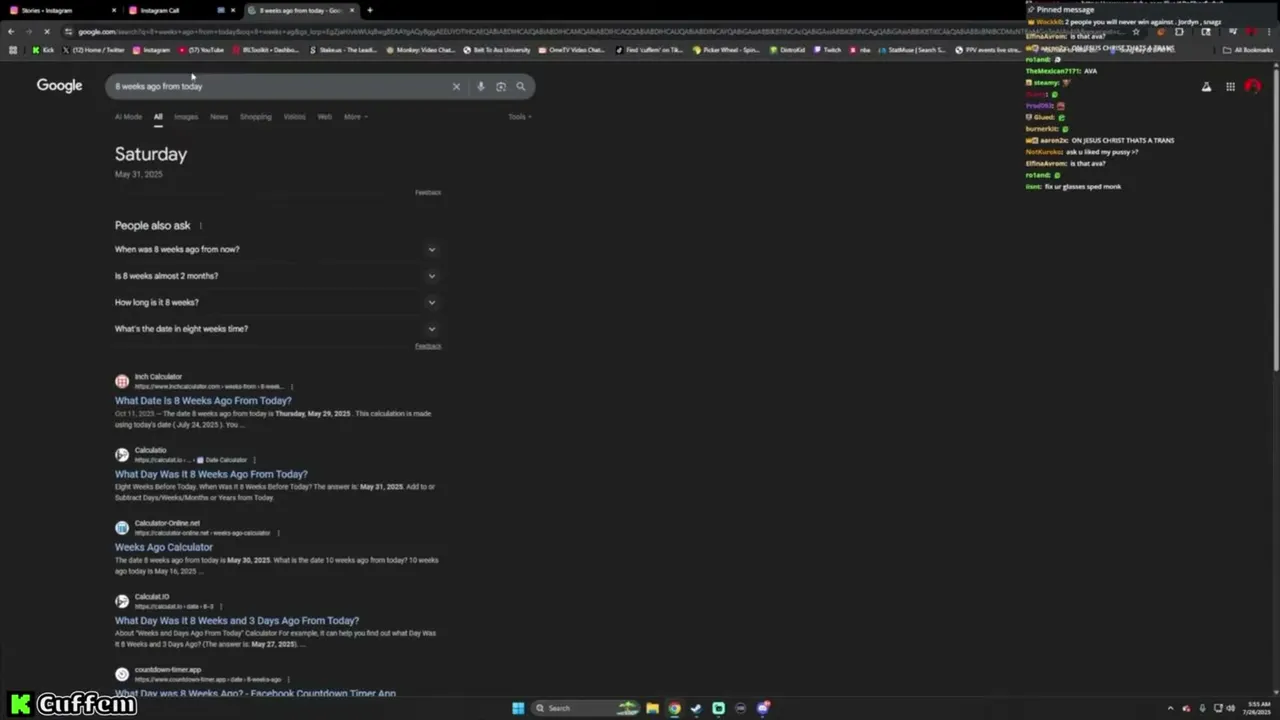The height and width of the screenshot is (720, 1280).
Task: Select the News search tab
Action: click(x=219, y=117)
